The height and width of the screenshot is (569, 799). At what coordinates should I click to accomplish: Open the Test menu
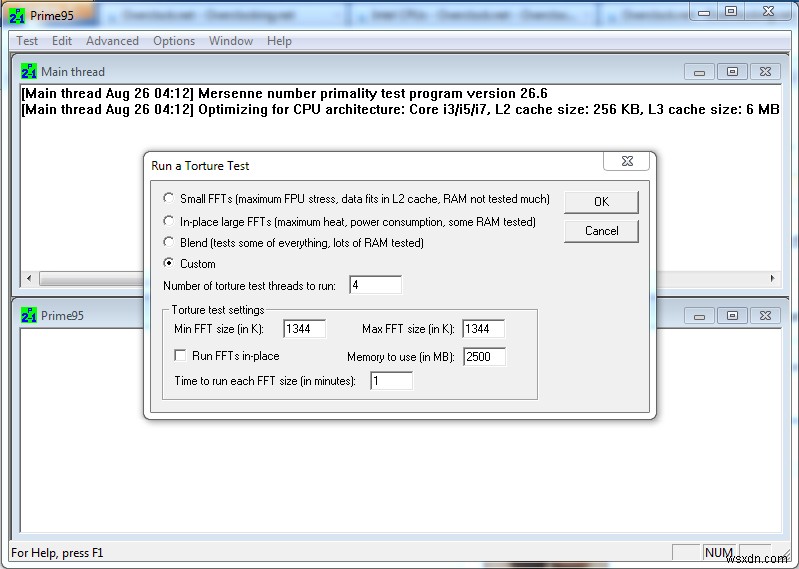tap(27, 41)
